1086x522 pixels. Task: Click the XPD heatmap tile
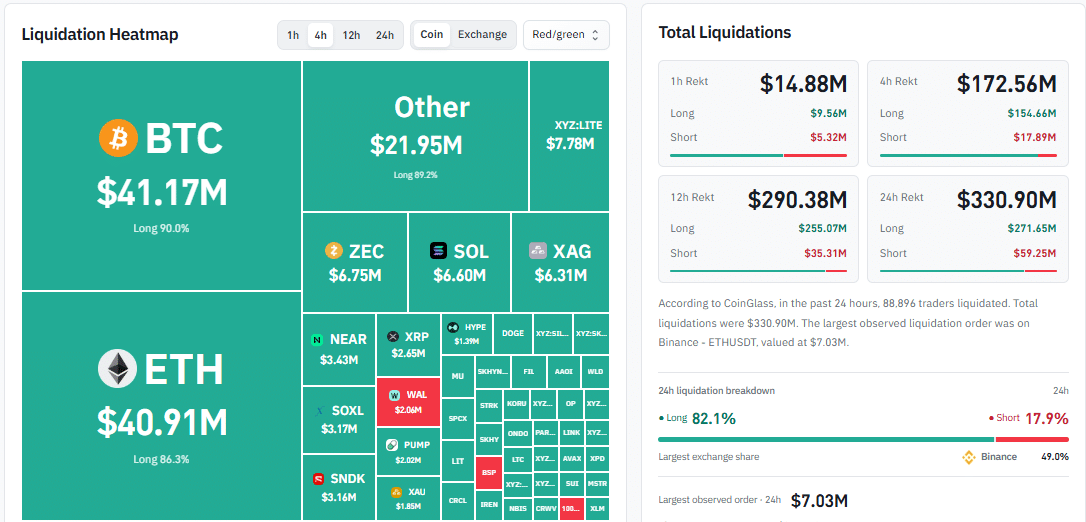point(597,459)
